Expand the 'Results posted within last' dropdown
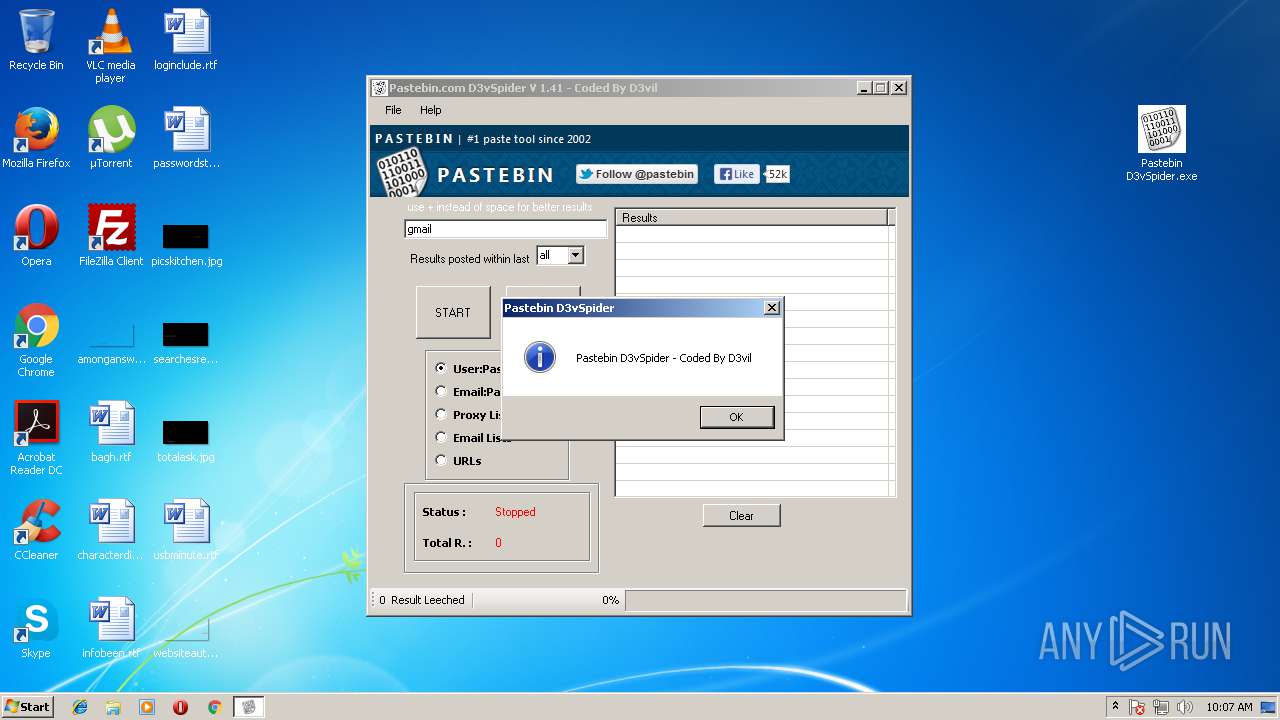The height and width of the screenshot is (720, 1280). point(575,255)
